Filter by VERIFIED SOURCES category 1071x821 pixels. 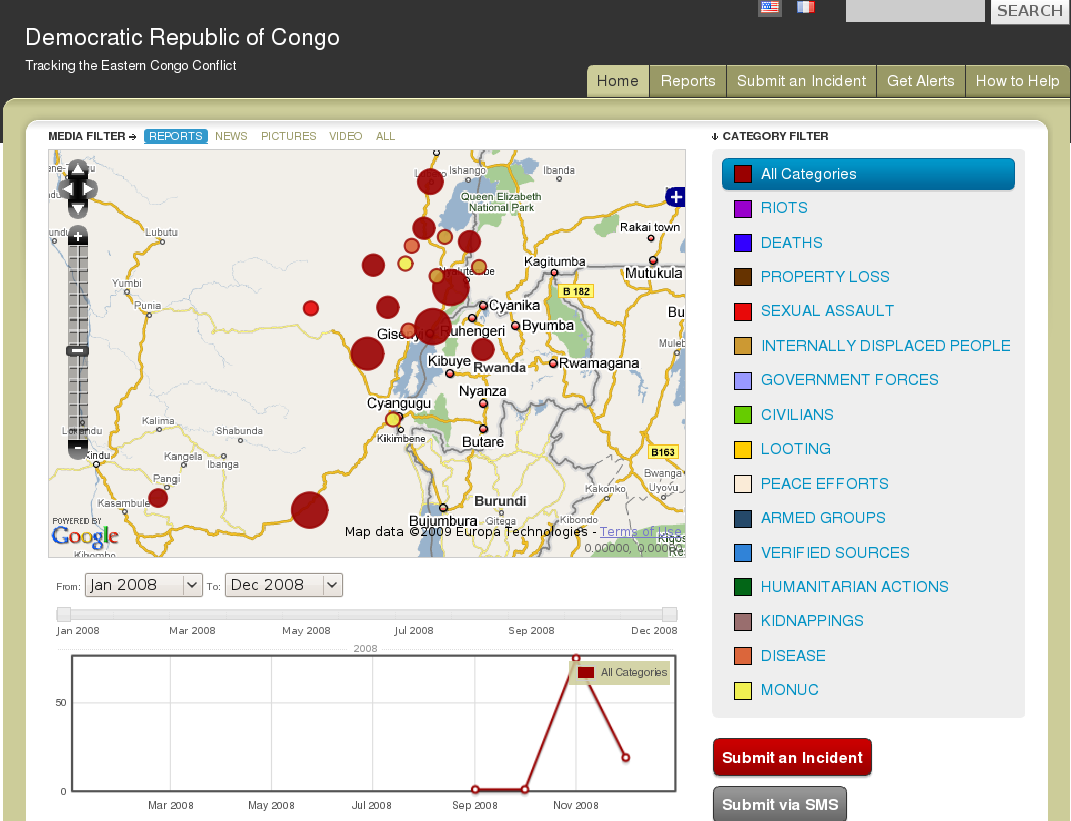click(835, 553)
